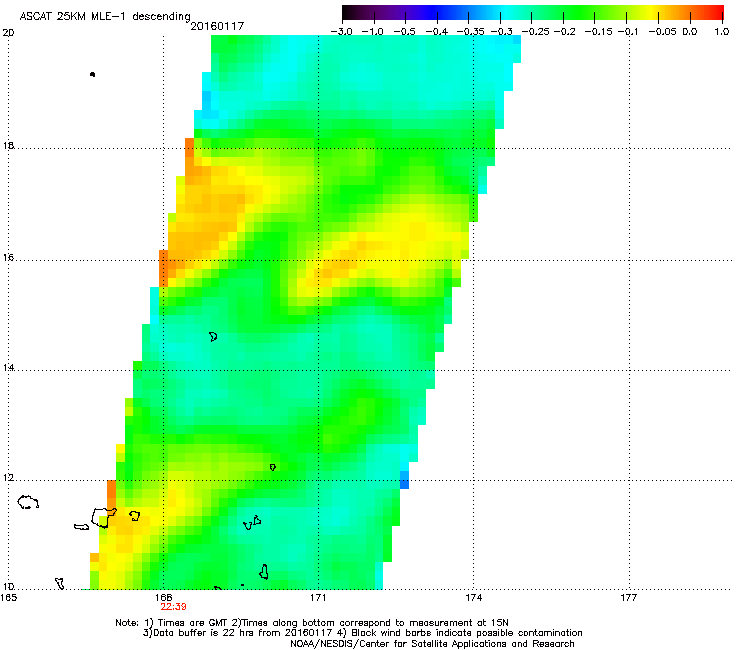Image resolution: width=740 pixels, height=650 pixels.
Task: Click longitude label '177' on bottom axis
Action: pyautogui.click(x=628, y=598)
